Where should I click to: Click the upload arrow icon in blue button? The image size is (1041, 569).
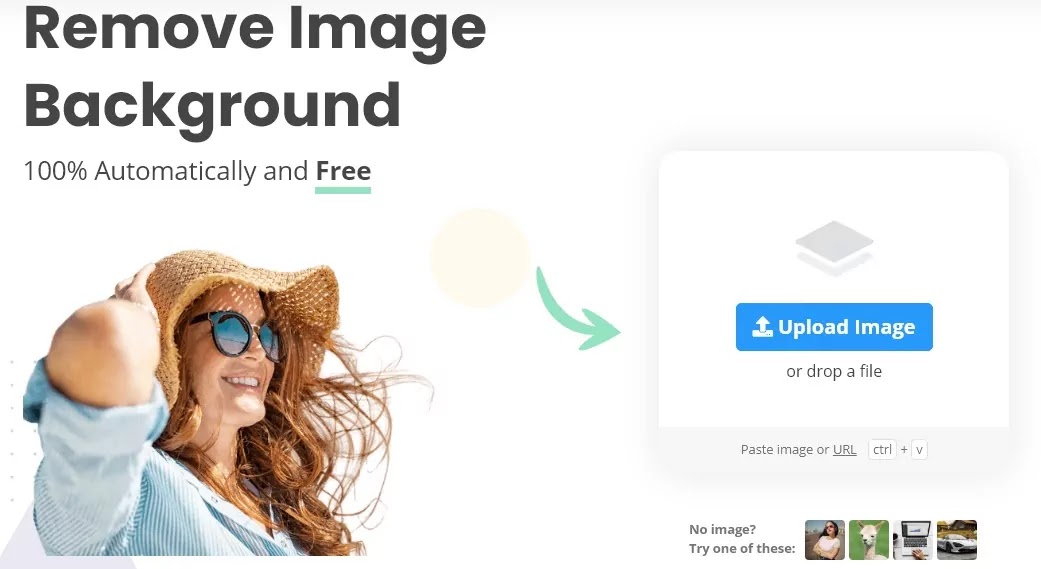(x=762, y=326)
